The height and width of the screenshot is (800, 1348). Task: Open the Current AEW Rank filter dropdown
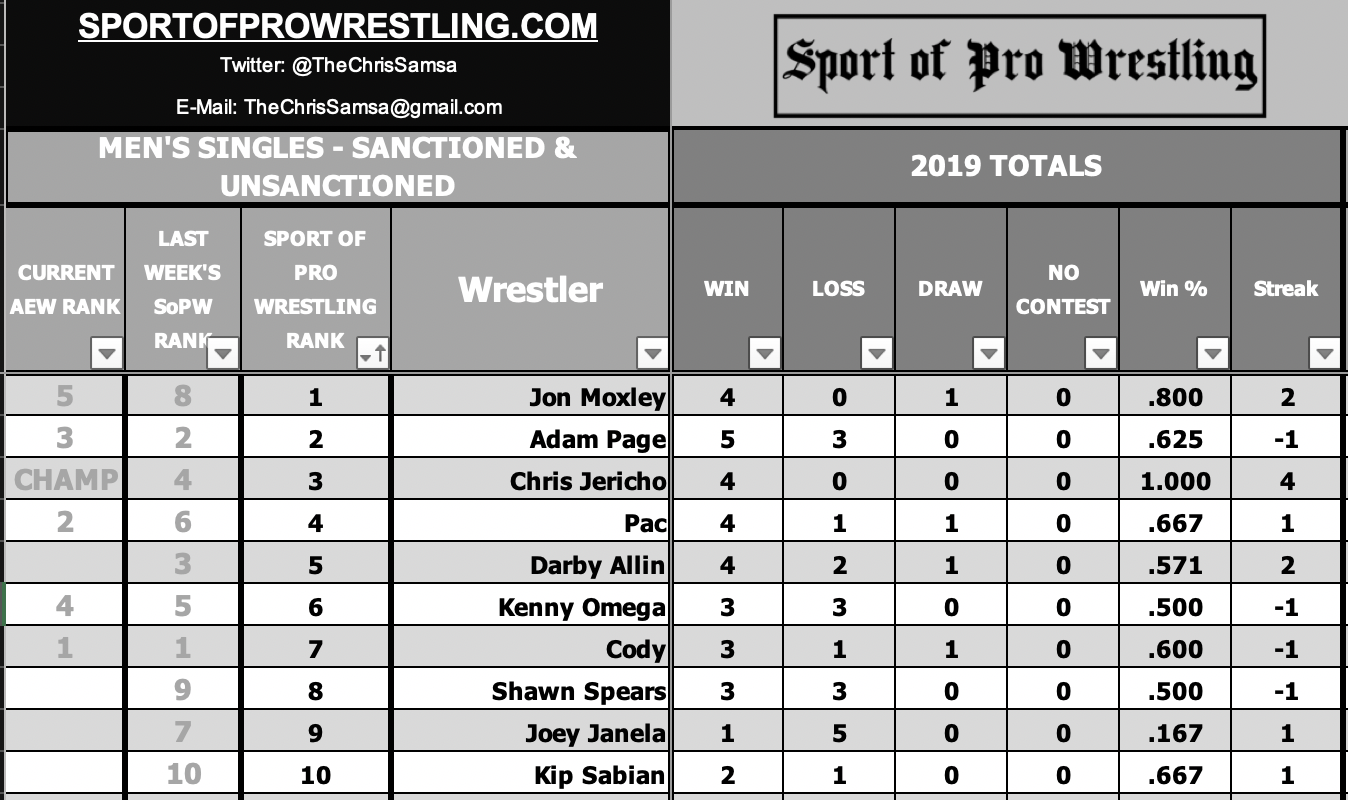[107, 353]
